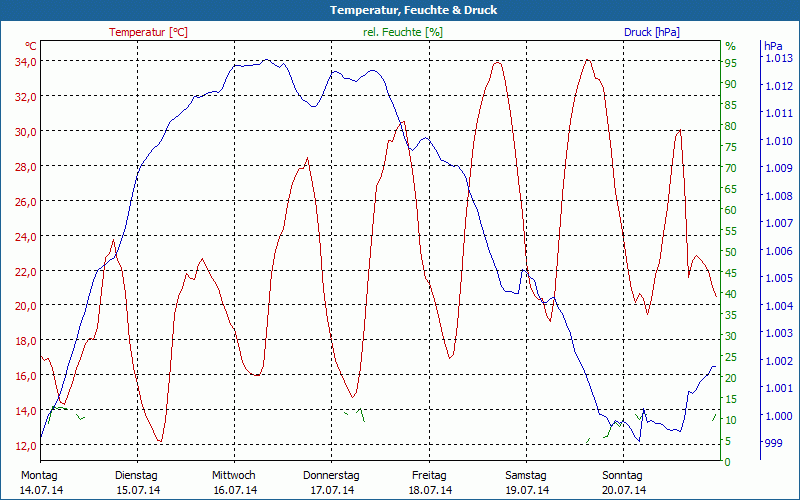Click the 999 tick on the pressure axis

tap(773, 442)
